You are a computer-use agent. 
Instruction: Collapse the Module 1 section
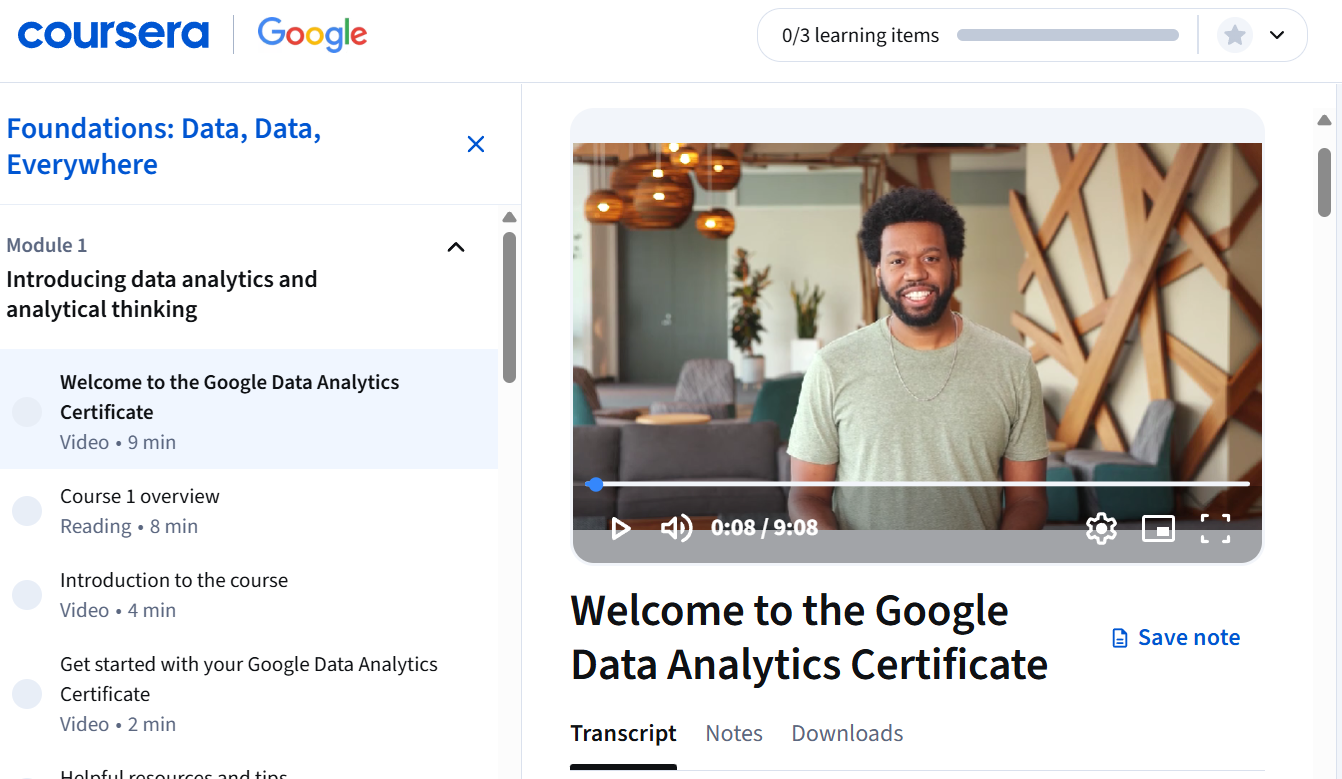pos(456,247)
